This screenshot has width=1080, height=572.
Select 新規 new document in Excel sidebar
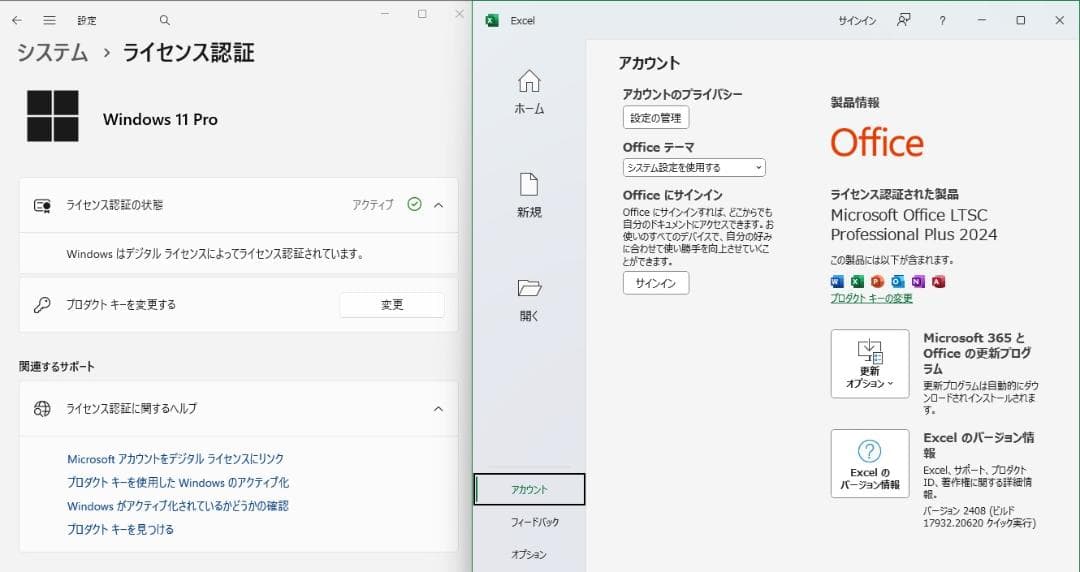(529, 196)
